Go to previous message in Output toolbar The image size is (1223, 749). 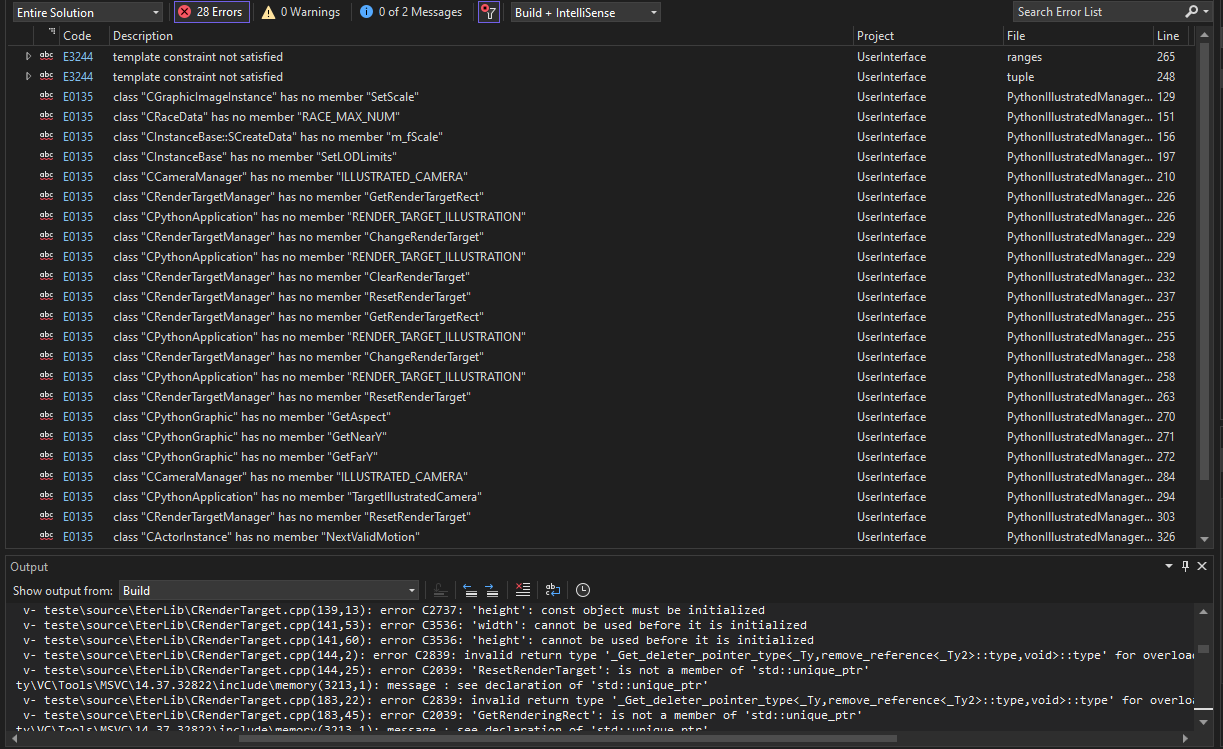[469, 590]
